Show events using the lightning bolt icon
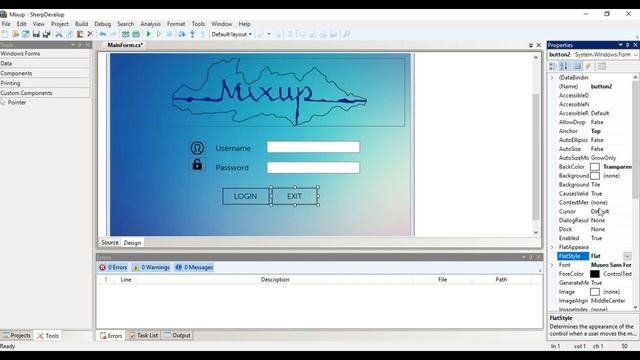640x360 pixels. click(x=588, y=66)
